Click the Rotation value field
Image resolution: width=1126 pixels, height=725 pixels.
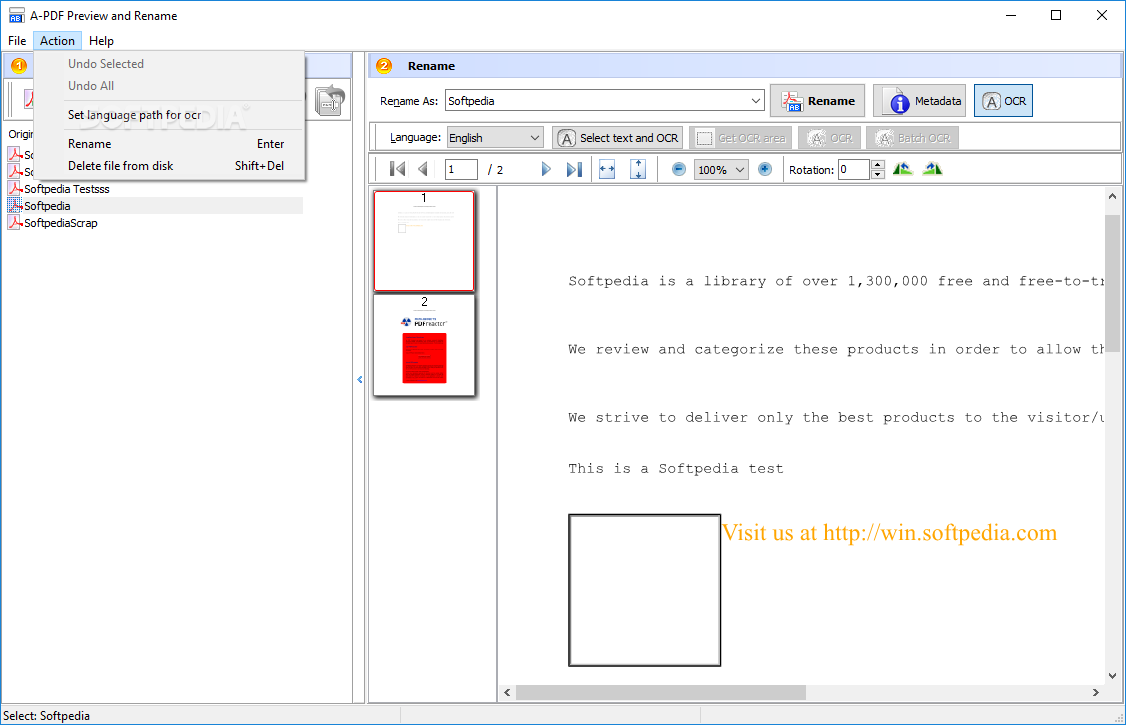tap(854, 169)
